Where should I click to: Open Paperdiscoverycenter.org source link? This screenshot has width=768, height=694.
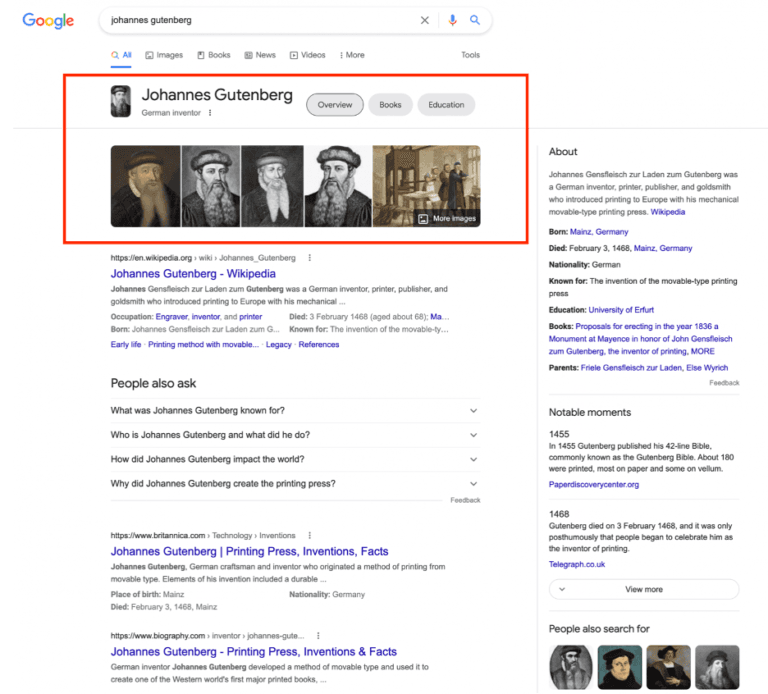tap(594, 484)
